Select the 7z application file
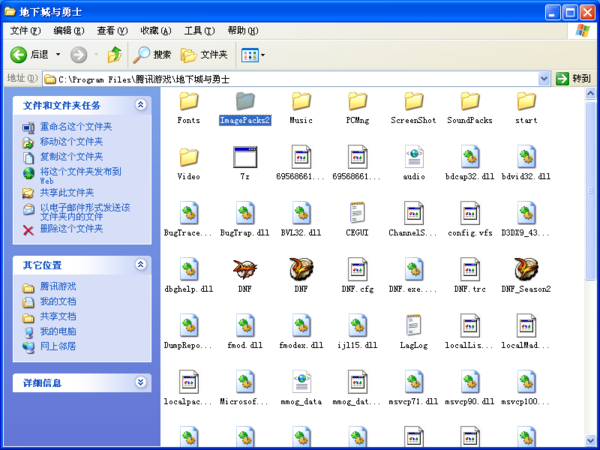Image resolution: width=600 pixels, height=450 pixels. [x=245, y=158]
